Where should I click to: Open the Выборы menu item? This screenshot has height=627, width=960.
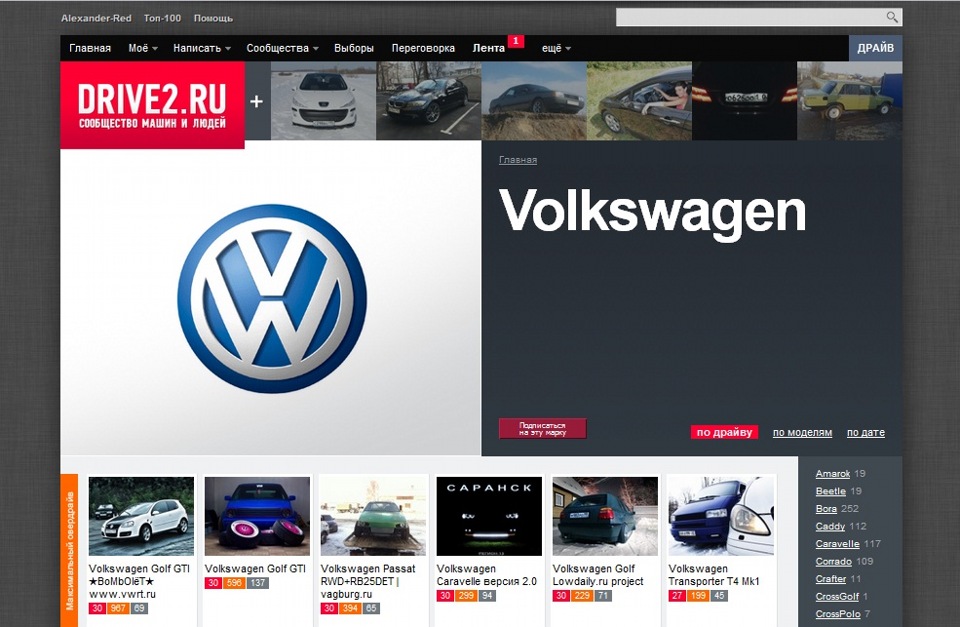[354, 48]
